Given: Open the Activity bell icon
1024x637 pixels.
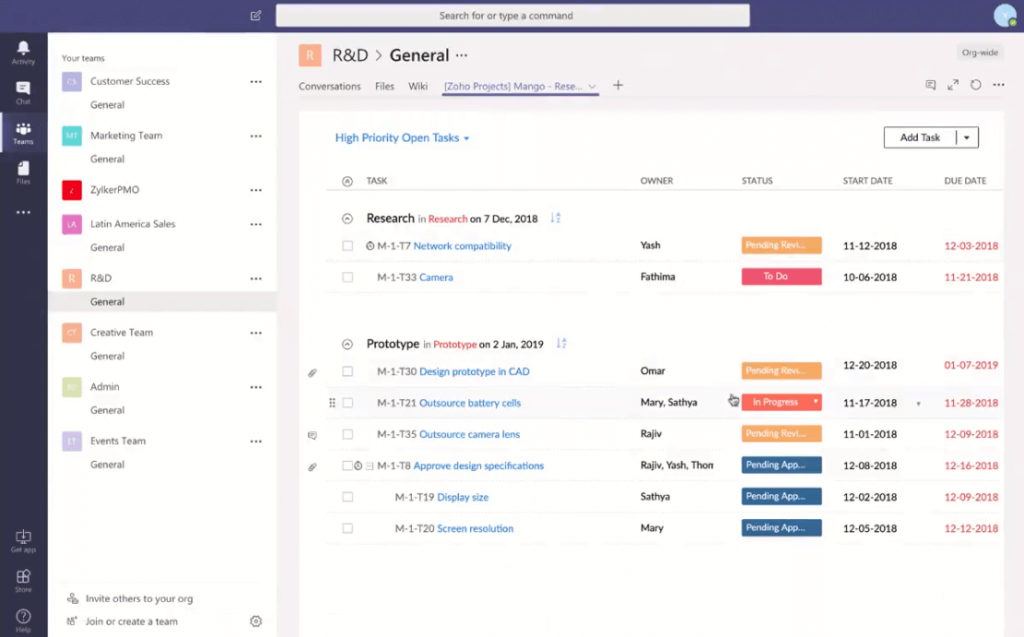Looking at the screenshot, I should click(x=23, y=52).
